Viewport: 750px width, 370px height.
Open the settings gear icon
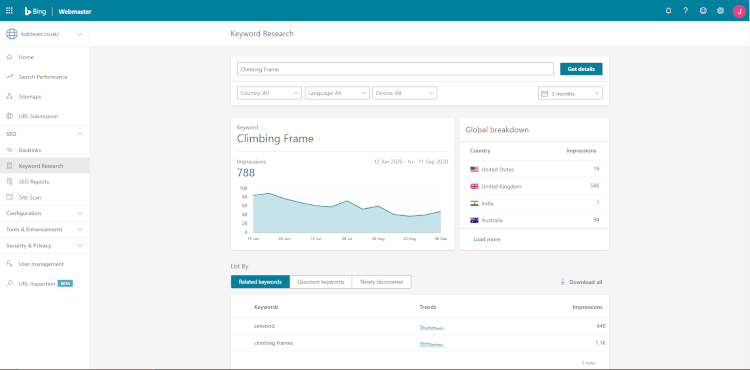tap(720, 11)
